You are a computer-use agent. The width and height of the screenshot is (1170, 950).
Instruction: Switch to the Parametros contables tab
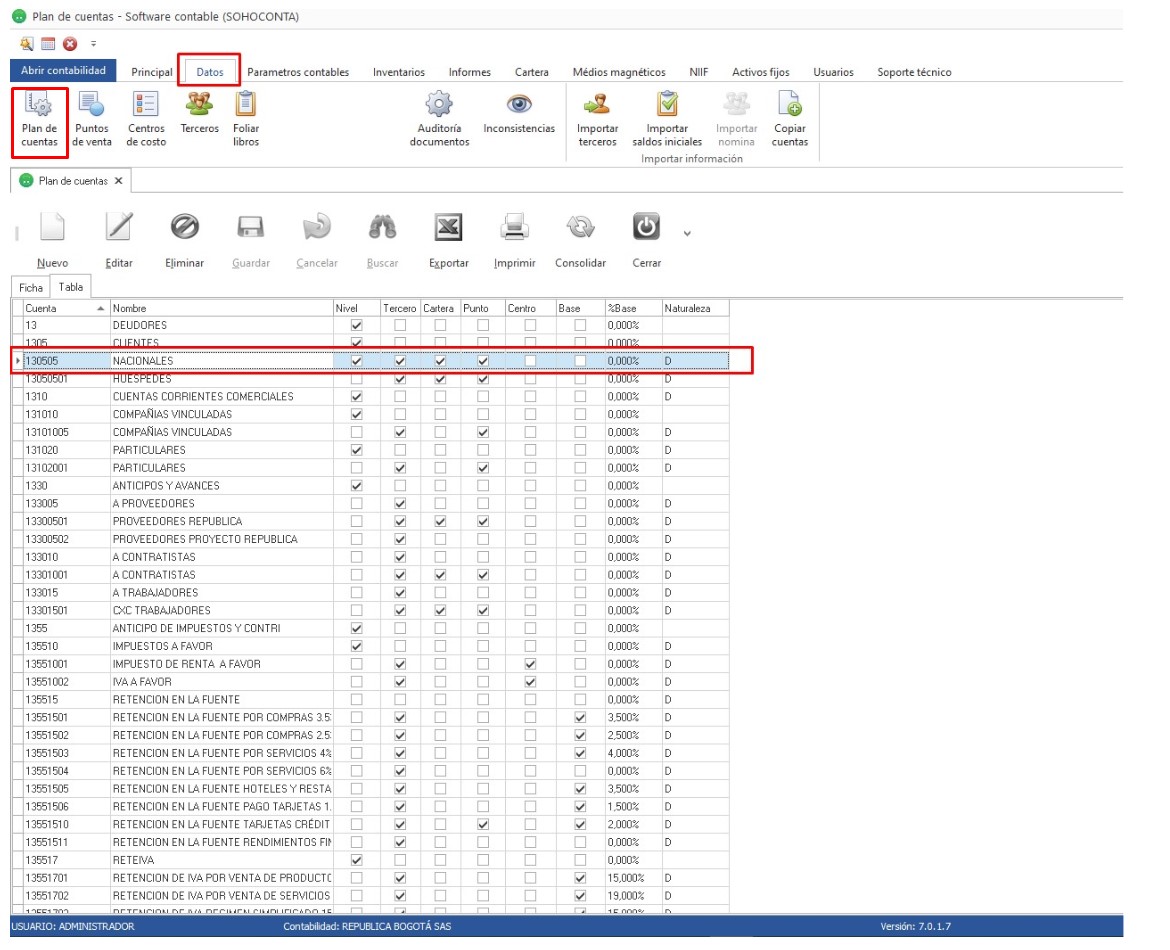[x=298, y=72]
